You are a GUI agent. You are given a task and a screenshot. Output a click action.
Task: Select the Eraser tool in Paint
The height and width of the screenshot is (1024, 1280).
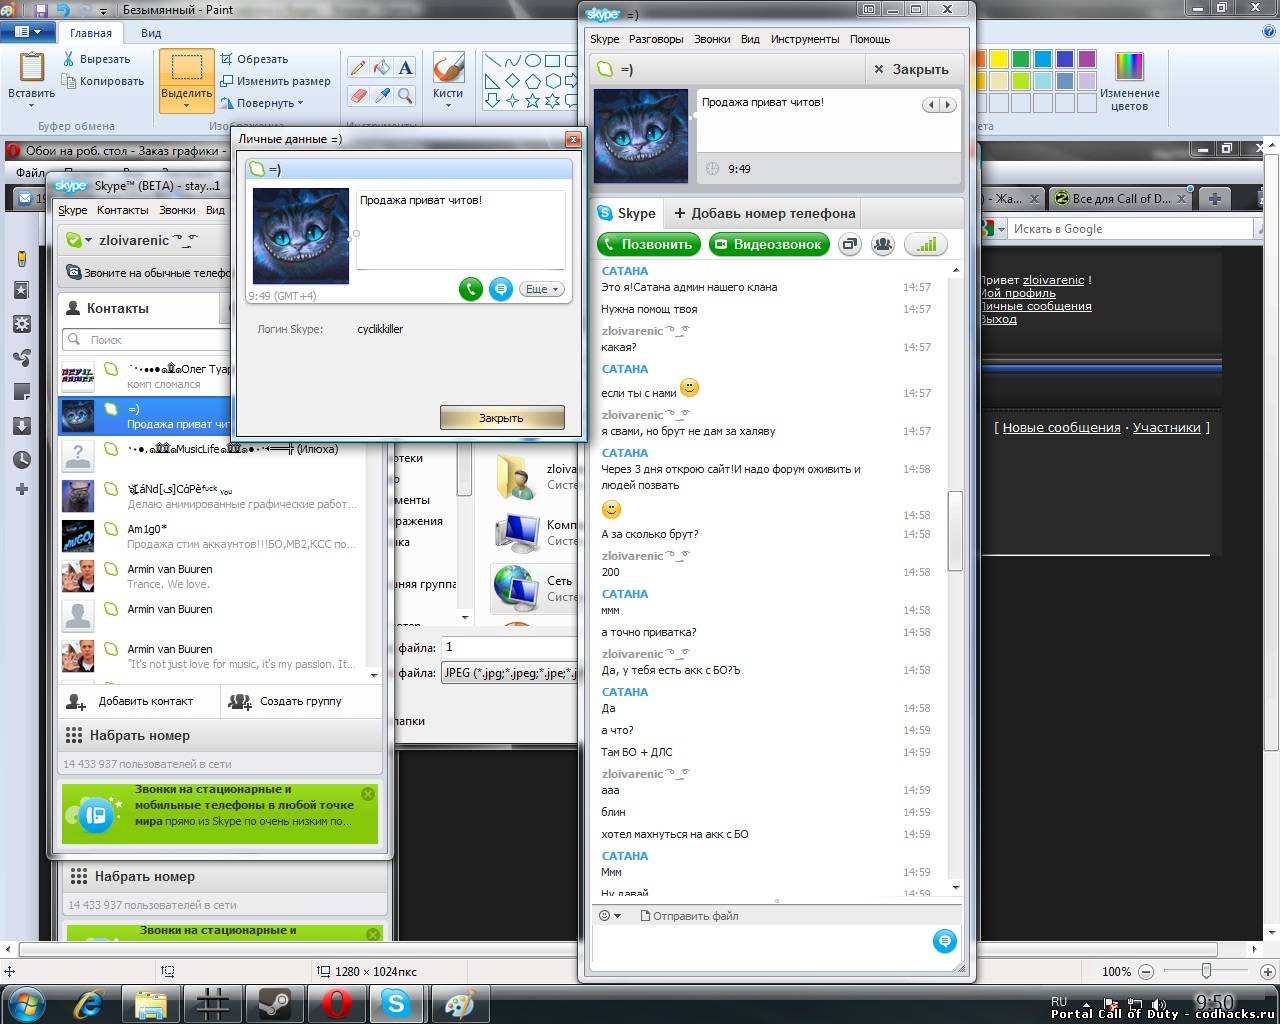coord(357,96)
